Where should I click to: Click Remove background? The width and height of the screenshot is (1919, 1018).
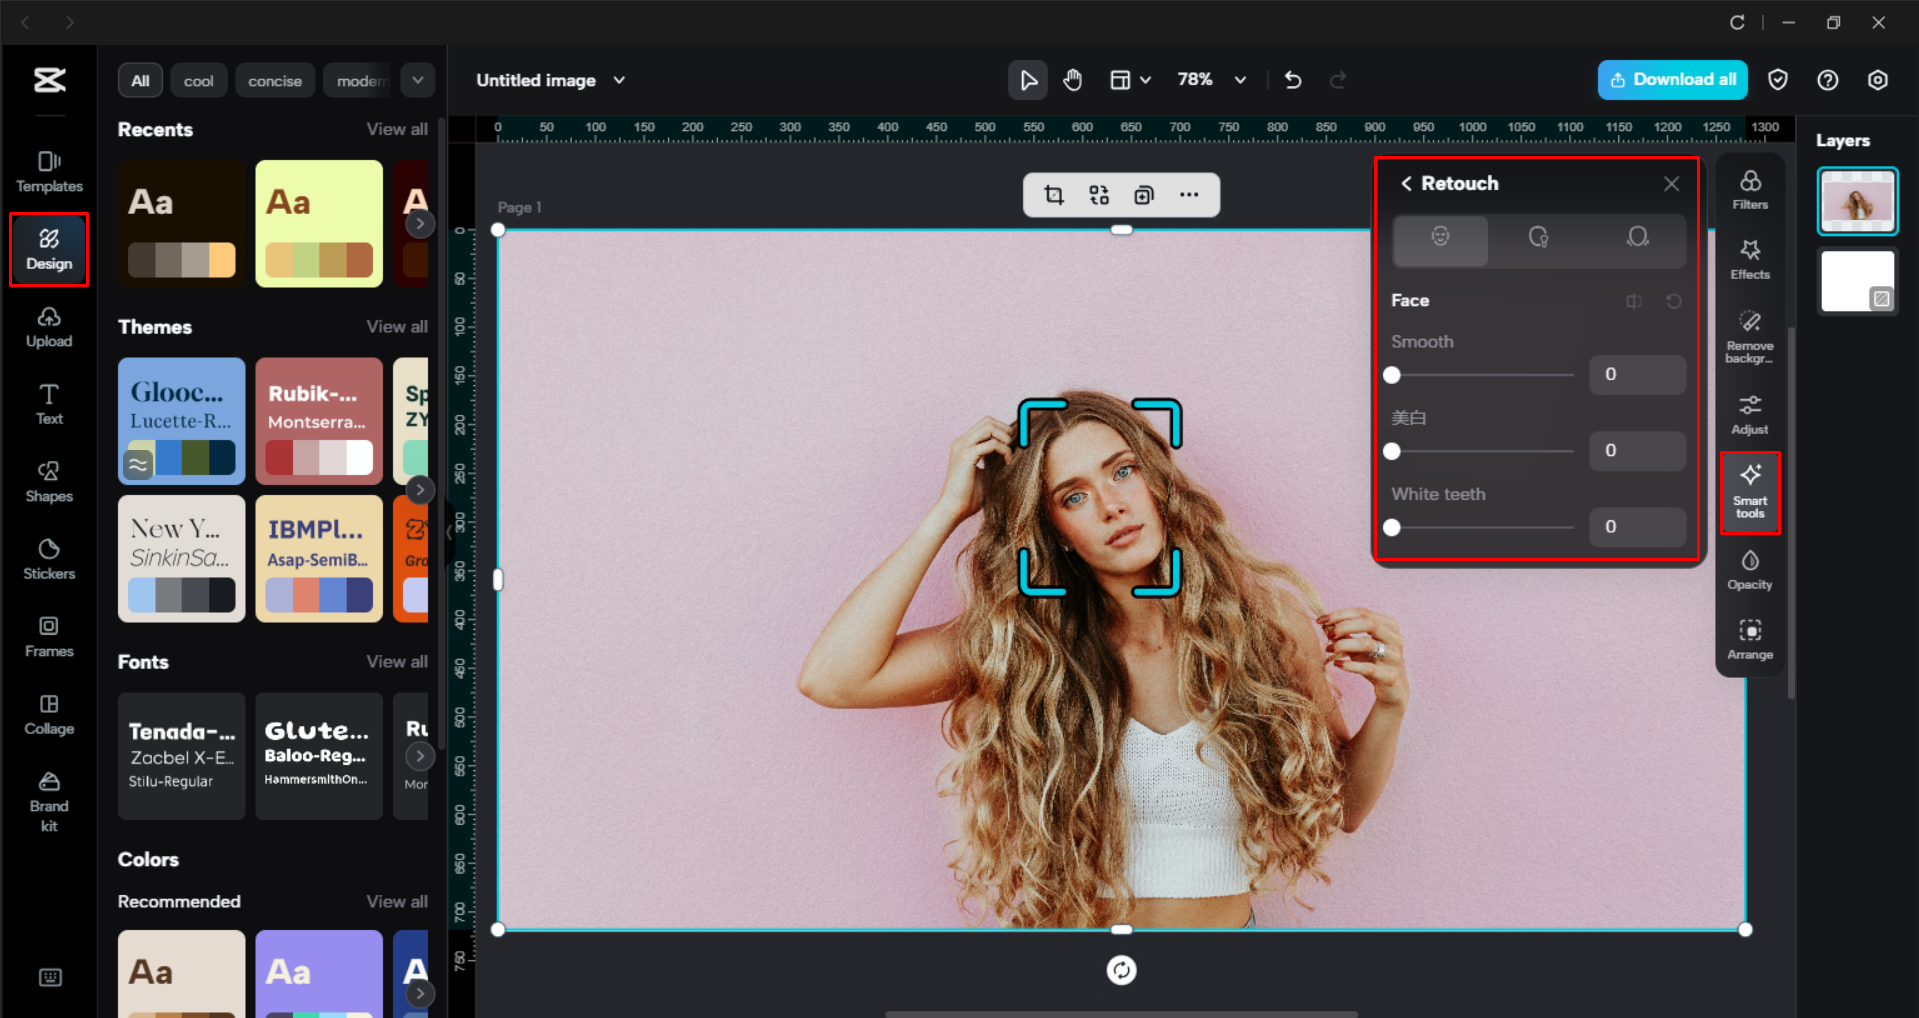(x=1749, y=334)
